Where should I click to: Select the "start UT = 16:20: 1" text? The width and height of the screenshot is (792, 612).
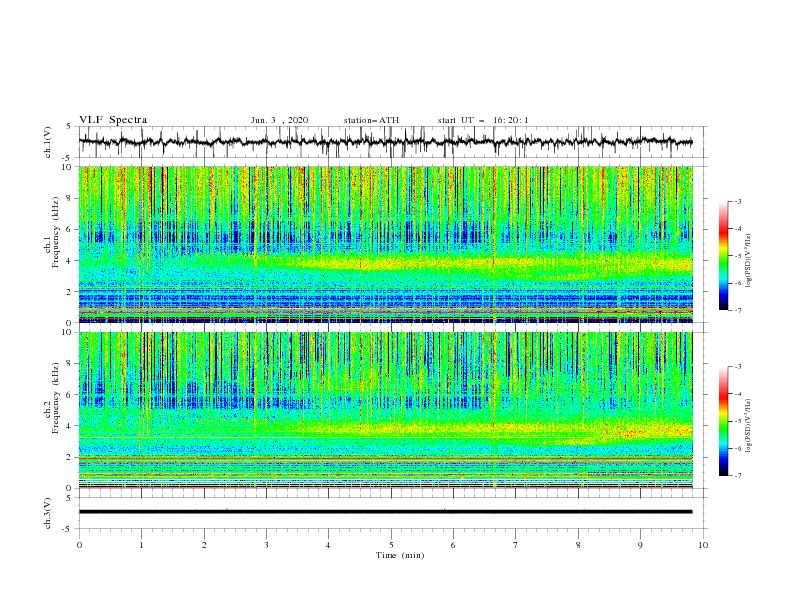(x=483, y=120)
